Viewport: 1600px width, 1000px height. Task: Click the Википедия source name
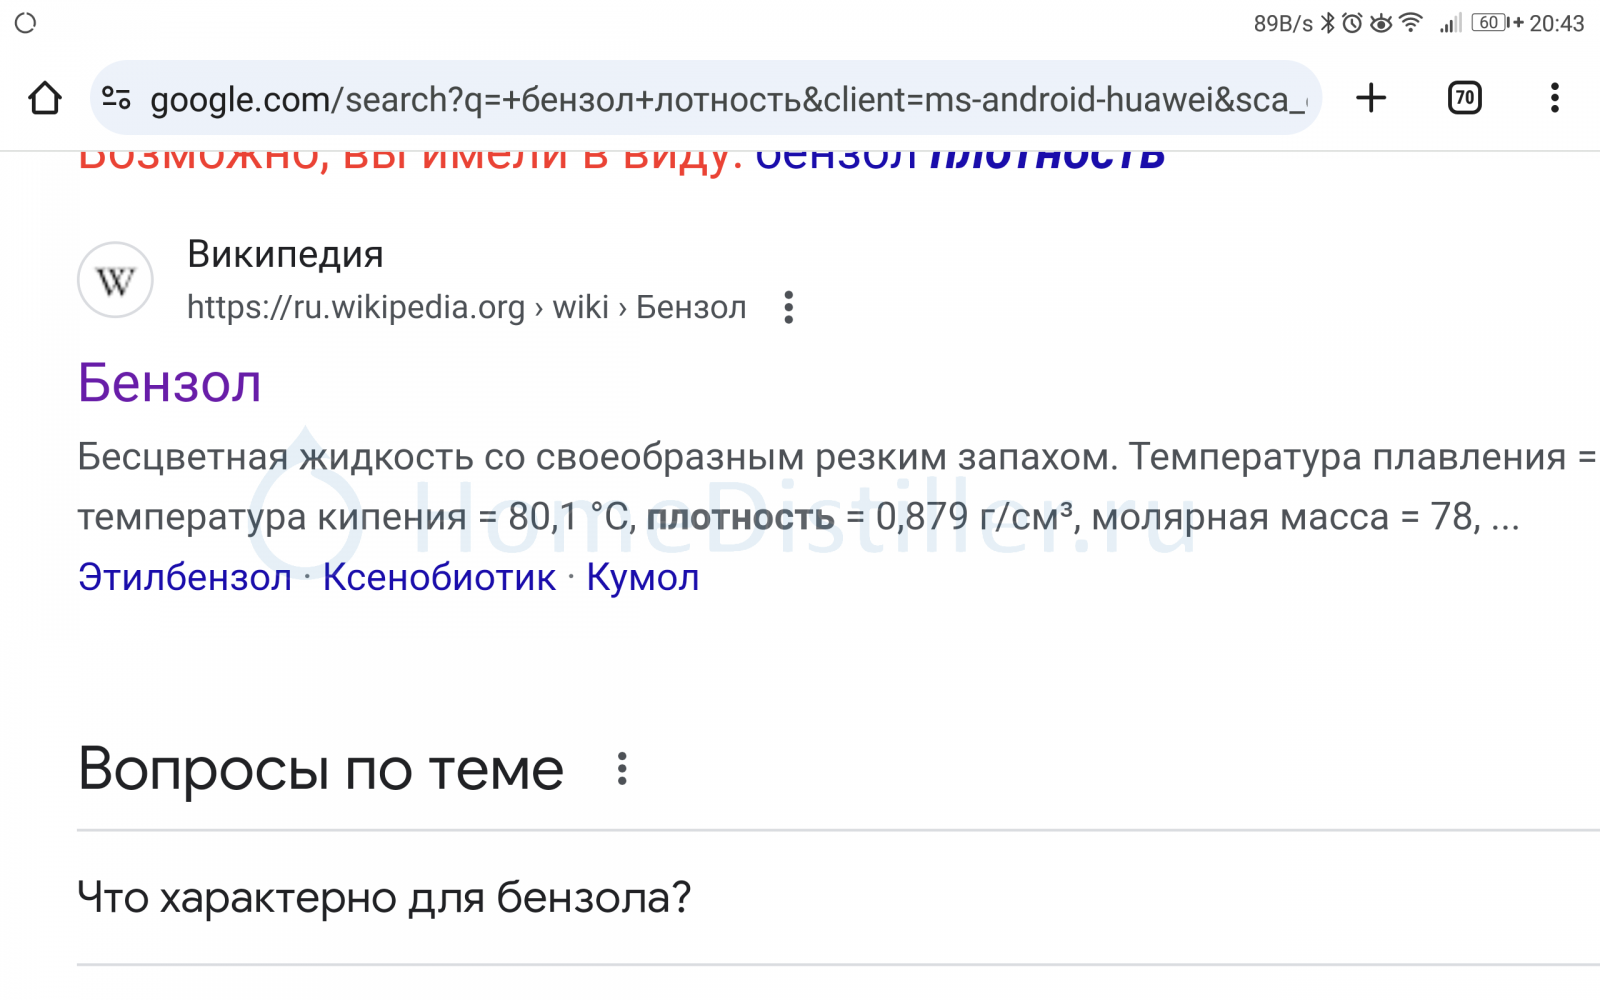(285, 255)
